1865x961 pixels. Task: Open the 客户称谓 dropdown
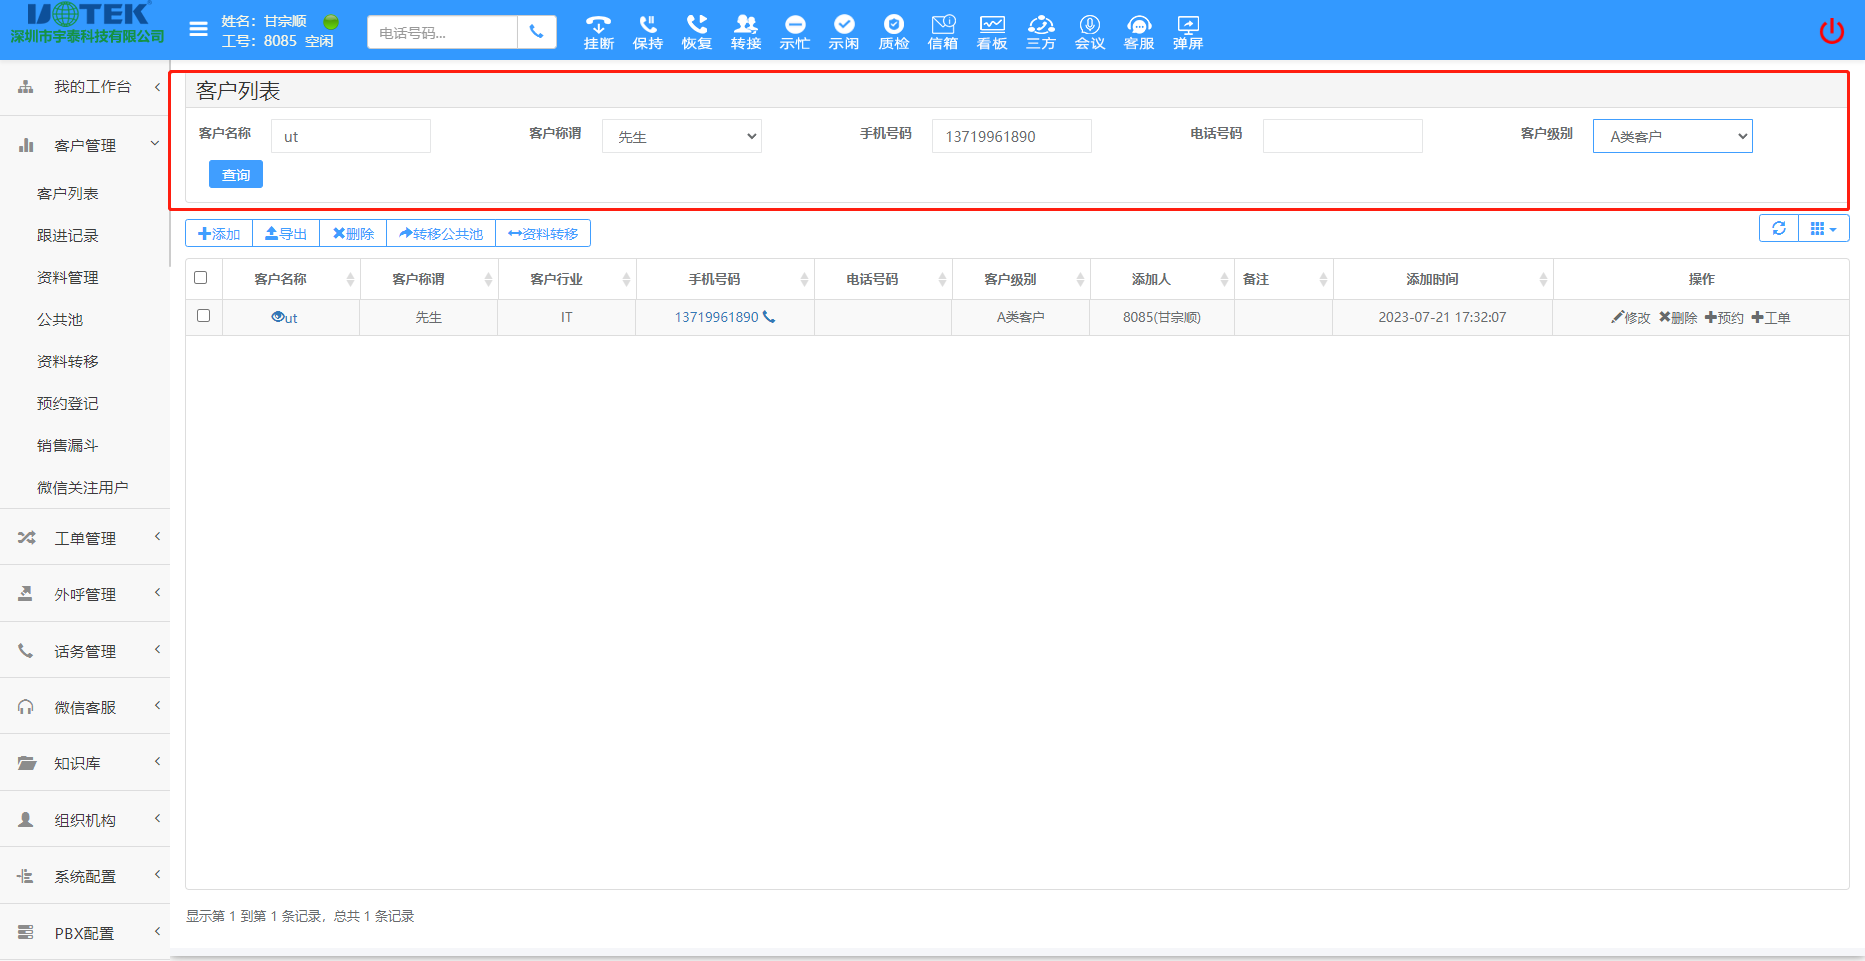[681, 136]
